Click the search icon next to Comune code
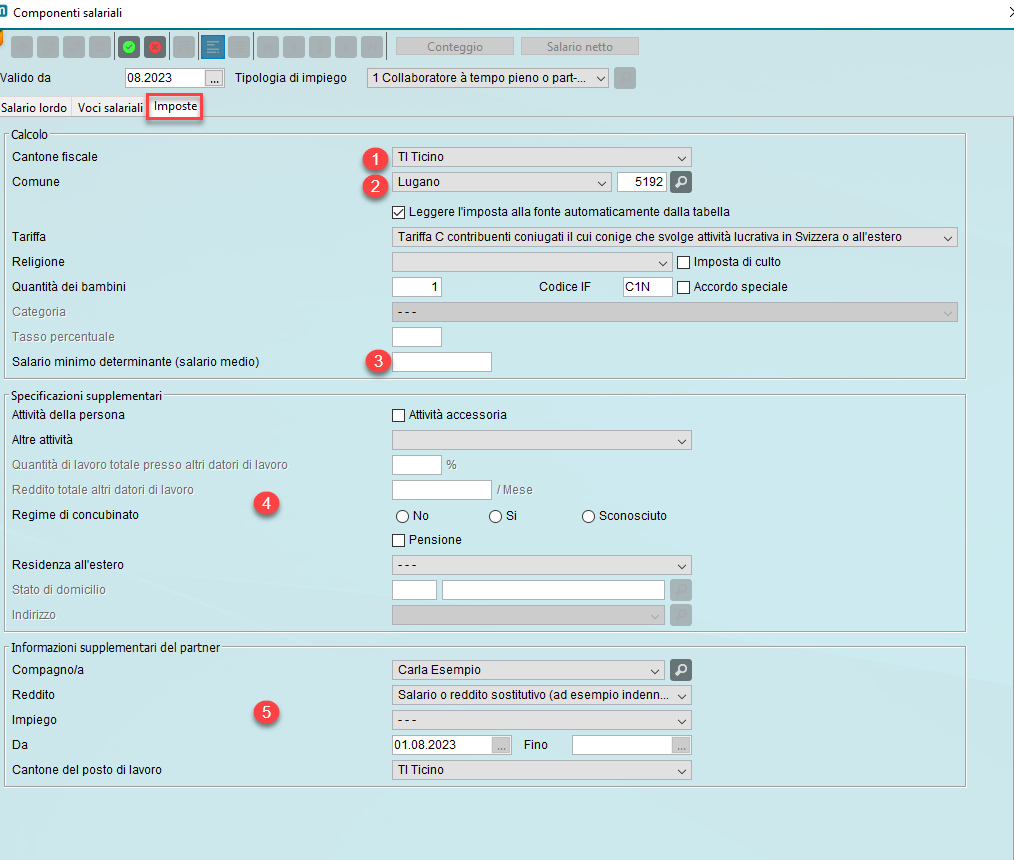Viewport: 1014px width, 860px height. pos(680,182)
